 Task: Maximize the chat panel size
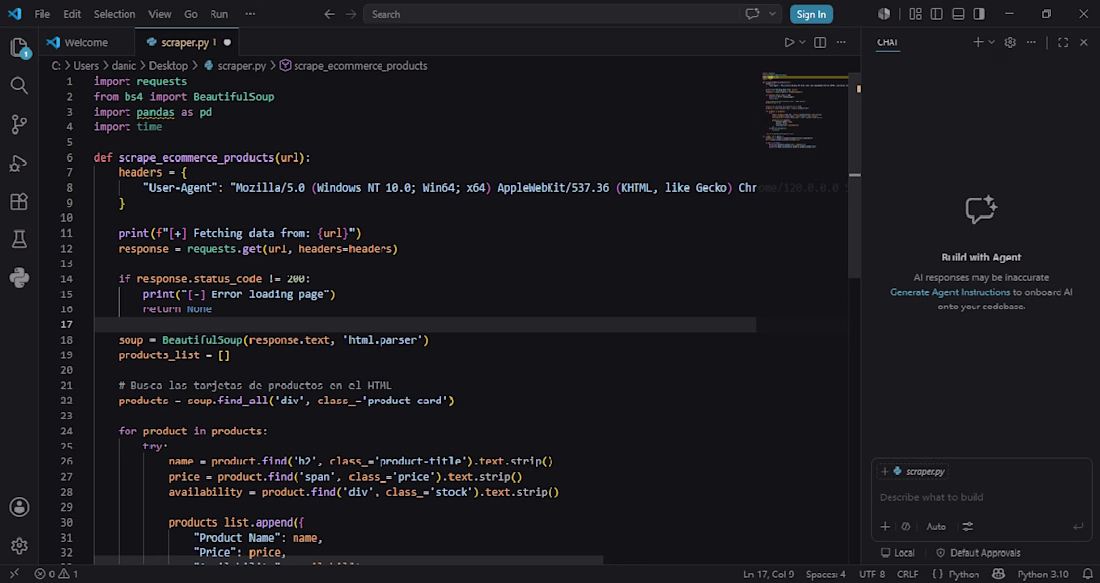[1063, 42]
